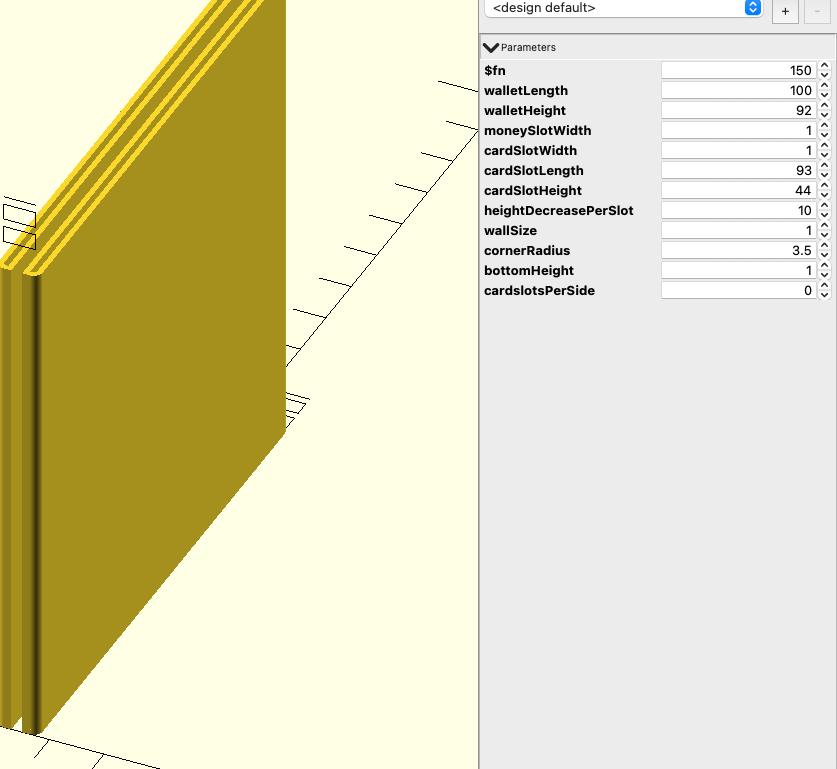Viewport: 837px width, 769px height.
Task: Edit the walletHeight value field
Action: [739, 110]
